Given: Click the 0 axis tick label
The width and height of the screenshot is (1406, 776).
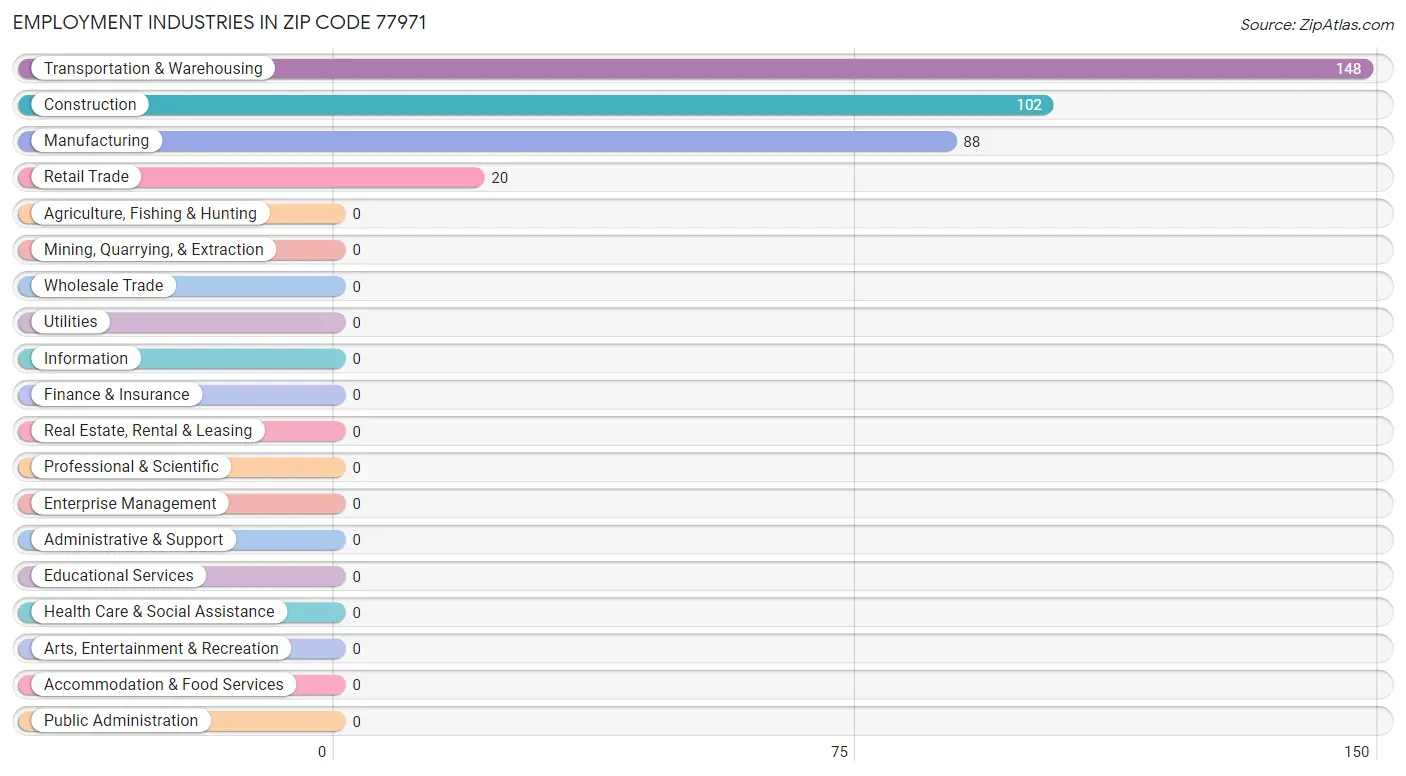Looking at the screenshot, I should click(322, 752).
